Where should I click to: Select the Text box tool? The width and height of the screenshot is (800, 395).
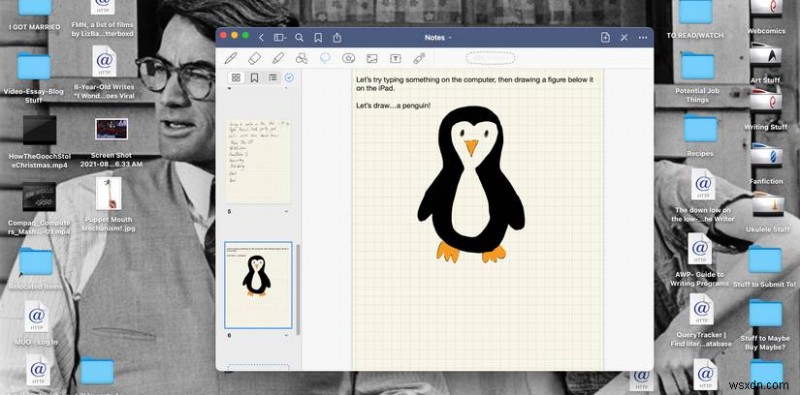[x=395, y=58]
